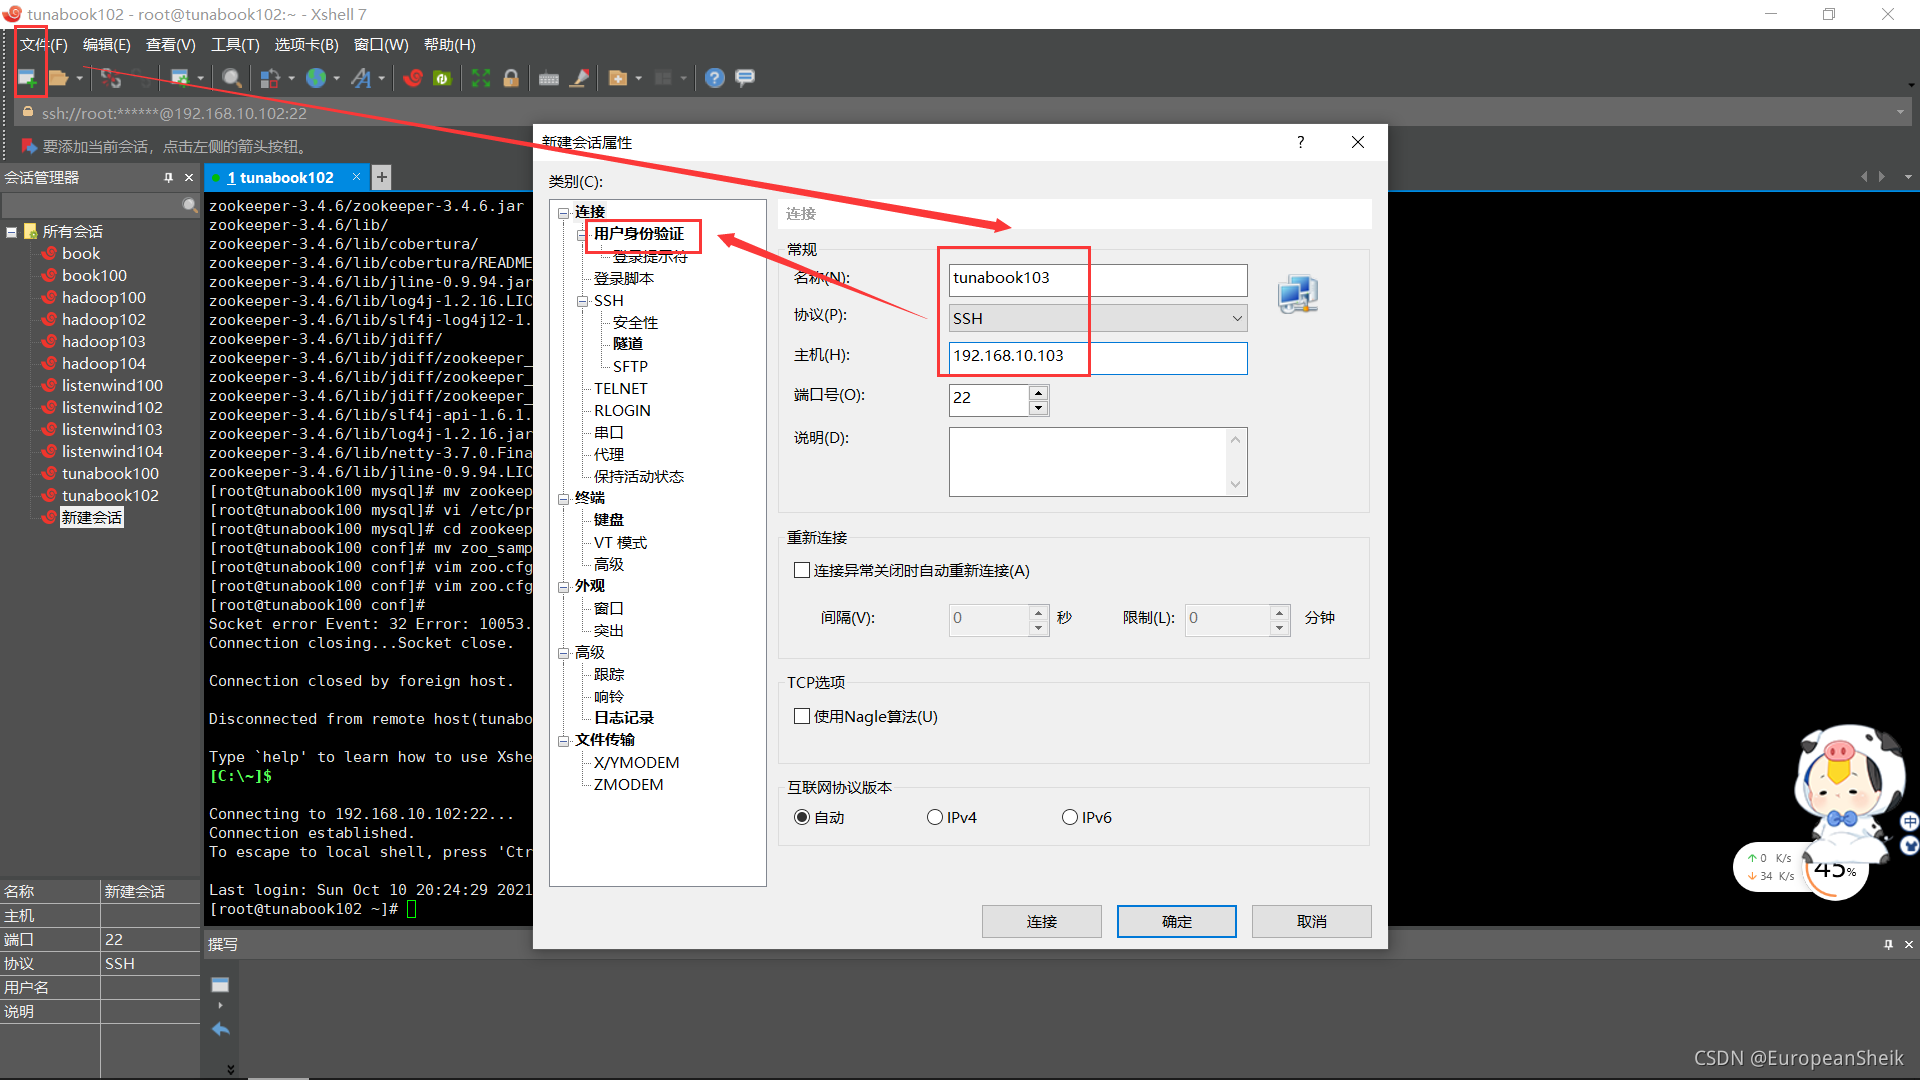This screenshot has height=1080, width=1920.
Task: Collapse the 外观 tree category
Action: pos(563,586)
